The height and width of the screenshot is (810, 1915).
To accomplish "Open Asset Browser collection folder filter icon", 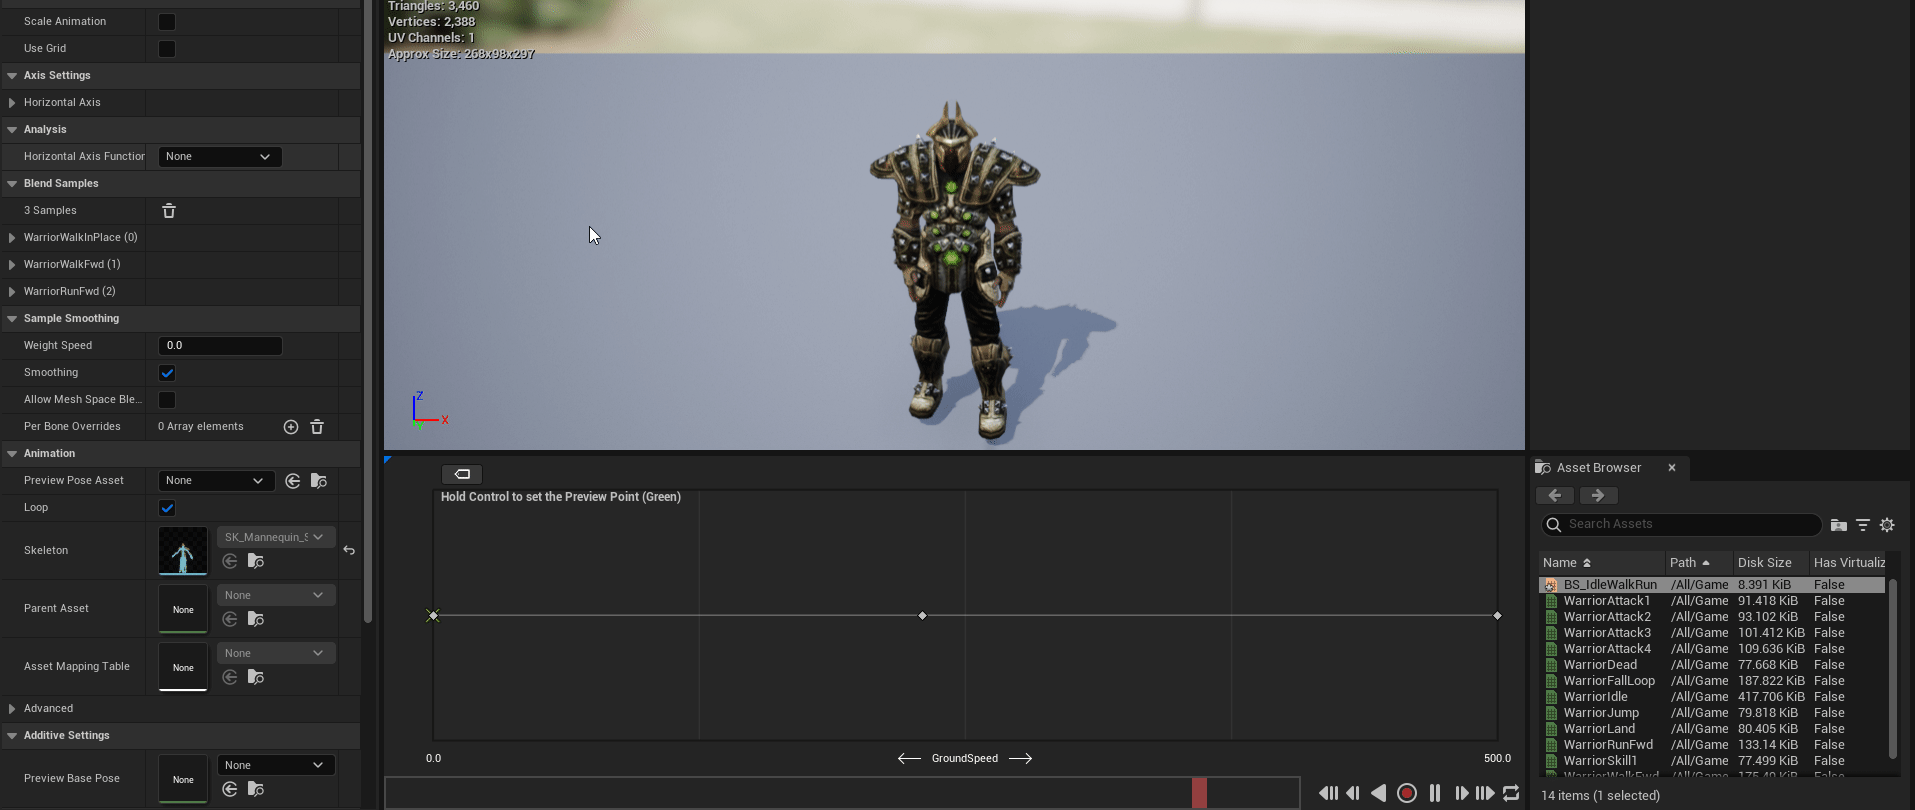I will [x=1838, y=525].
